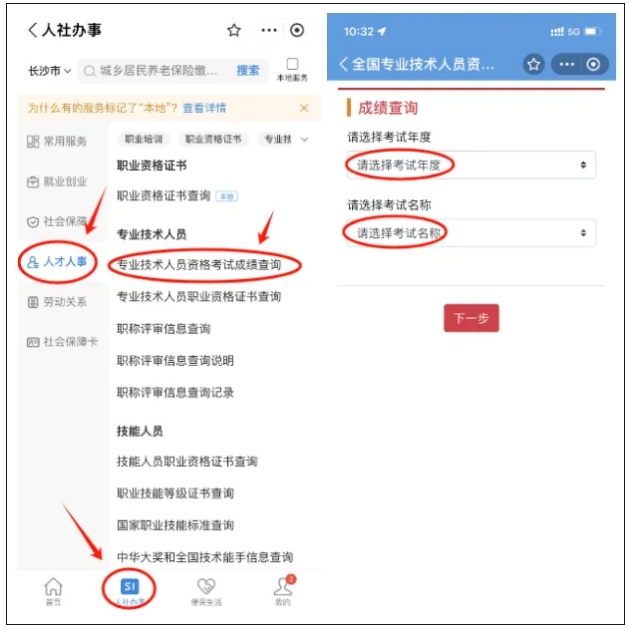Open 专业技术人员资格考试成绩查询 link

[199, 265]
